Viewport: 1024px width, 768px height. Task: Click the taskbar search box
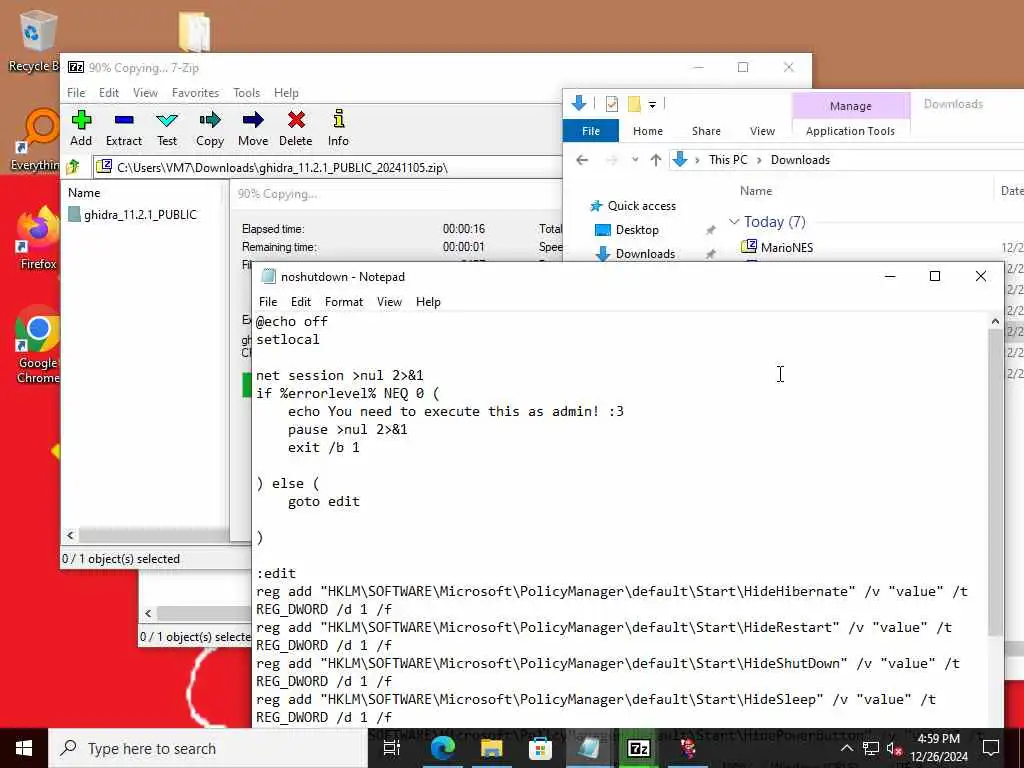208,748
